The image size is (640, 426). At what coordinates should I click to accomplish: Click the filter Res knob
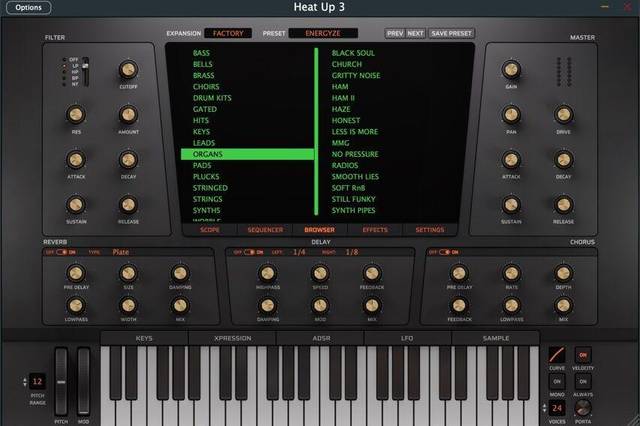click(x=76, y=115)
